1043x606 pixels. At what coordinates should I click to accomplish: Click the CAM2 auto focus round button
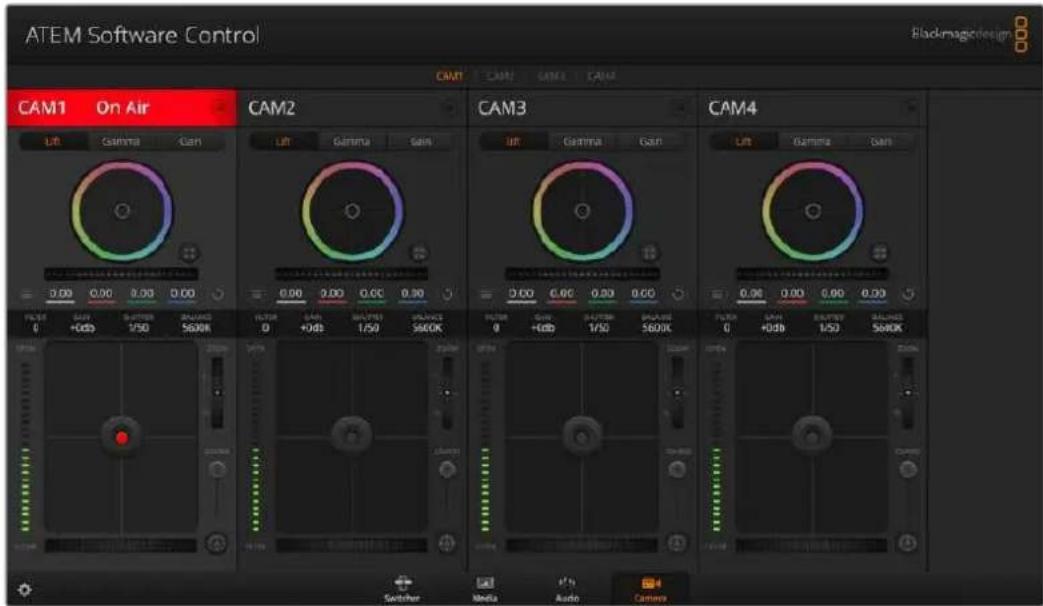(x=446, y=543)
